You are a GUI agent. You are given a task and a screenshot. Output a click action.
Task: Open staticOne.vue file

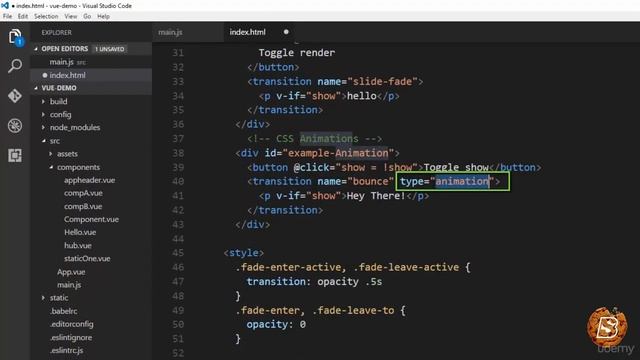(x=87, y=258)
